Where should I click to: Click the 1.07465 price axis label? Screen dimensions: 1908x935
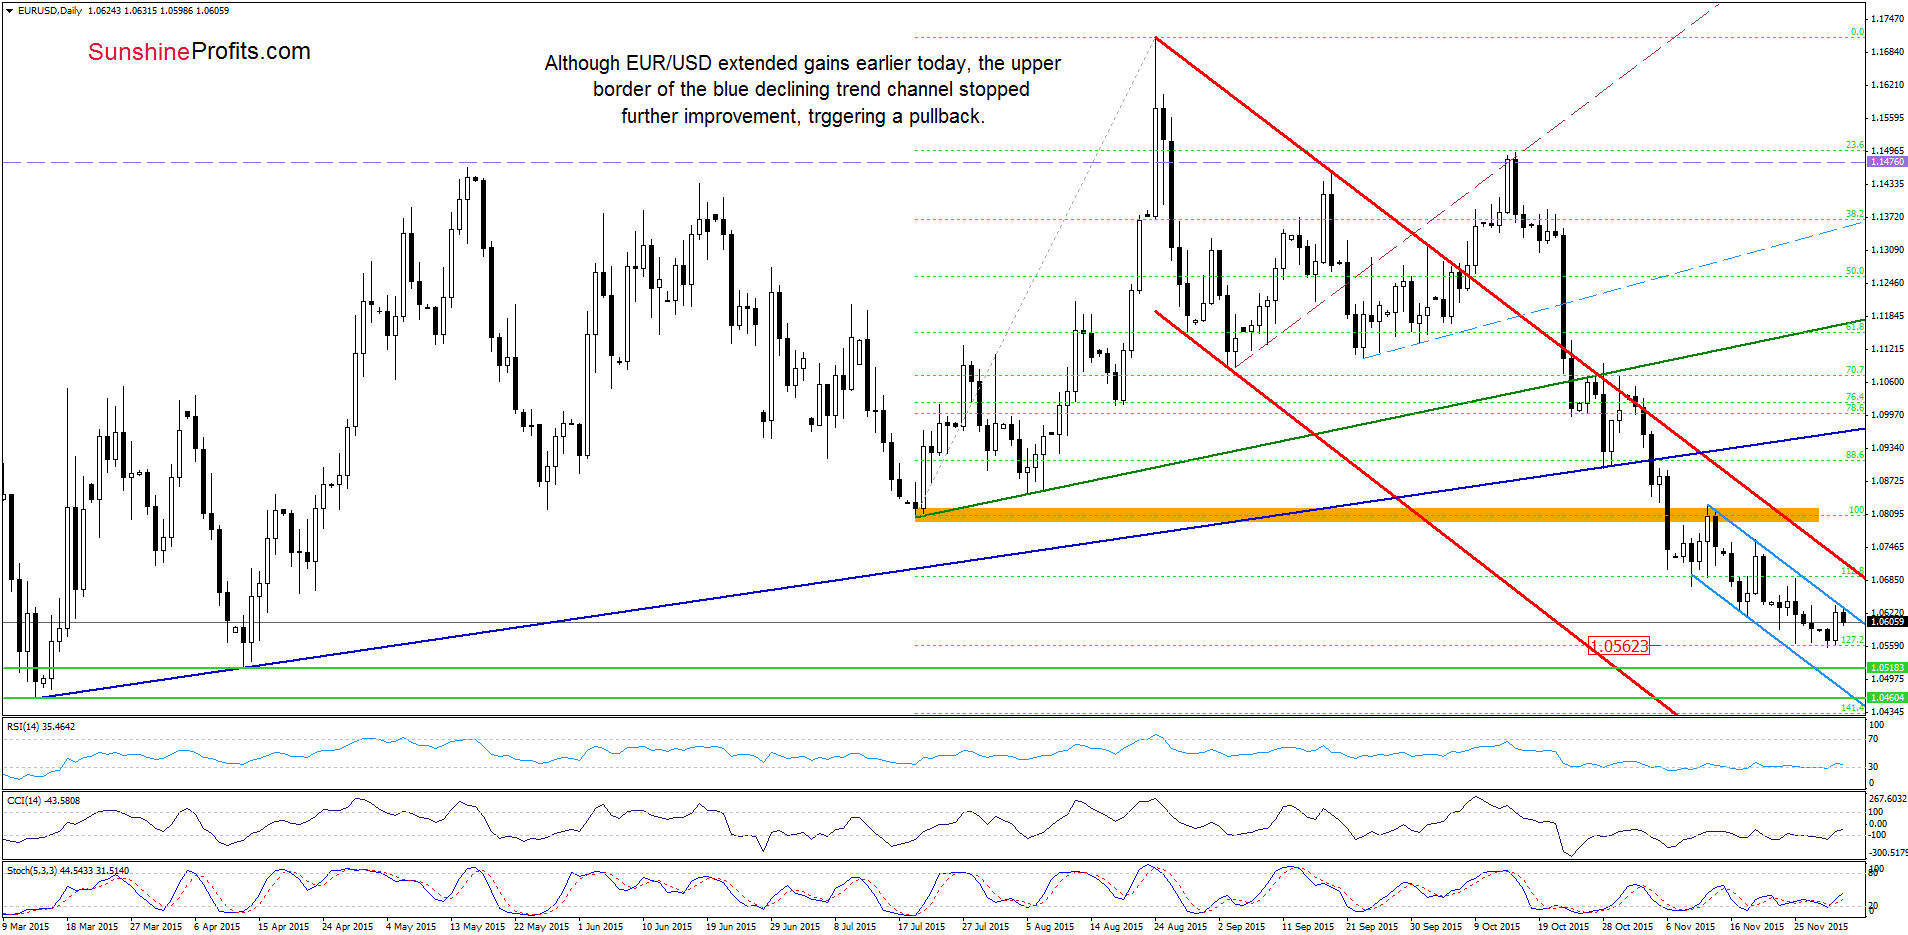1887,547
